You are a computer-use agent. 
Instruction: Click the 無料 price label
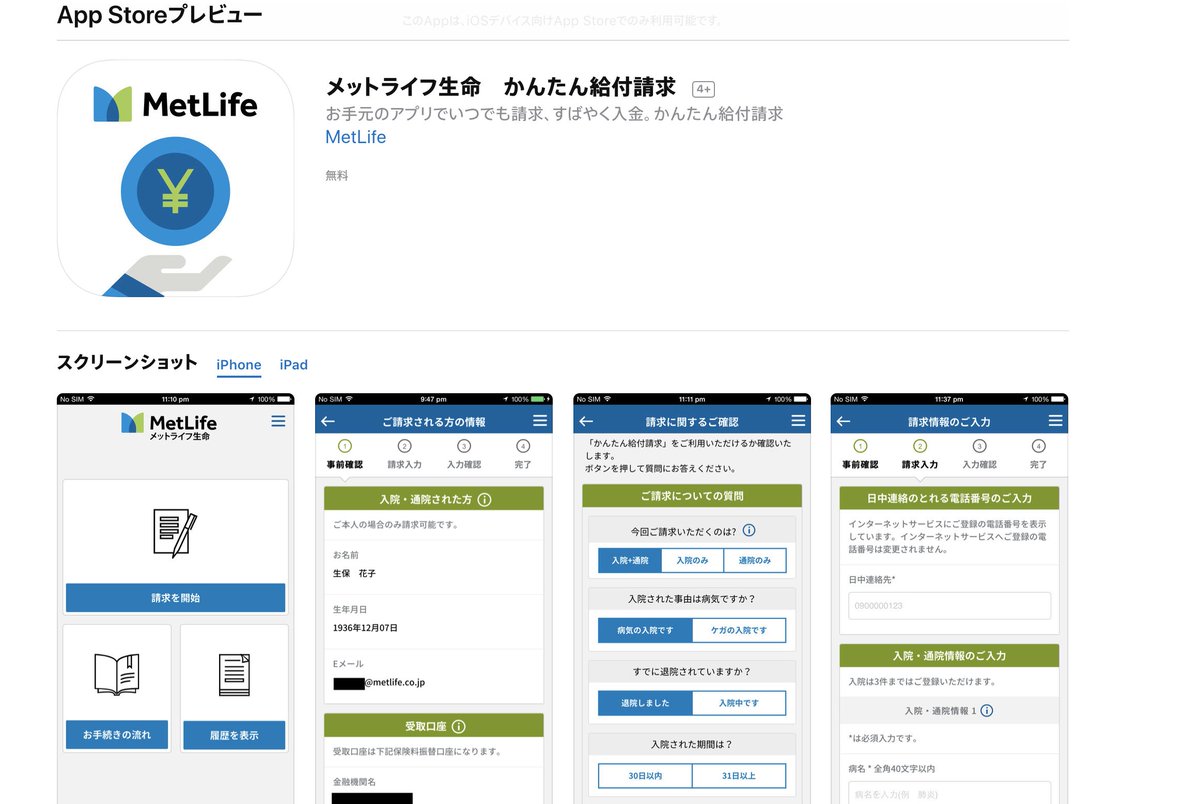click(337, 175)
